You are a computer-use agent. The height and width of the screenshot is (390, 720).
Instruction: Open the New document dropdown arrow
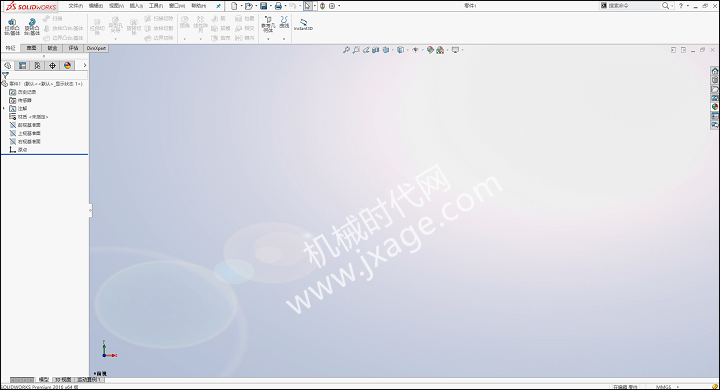(x=242, y=6)
